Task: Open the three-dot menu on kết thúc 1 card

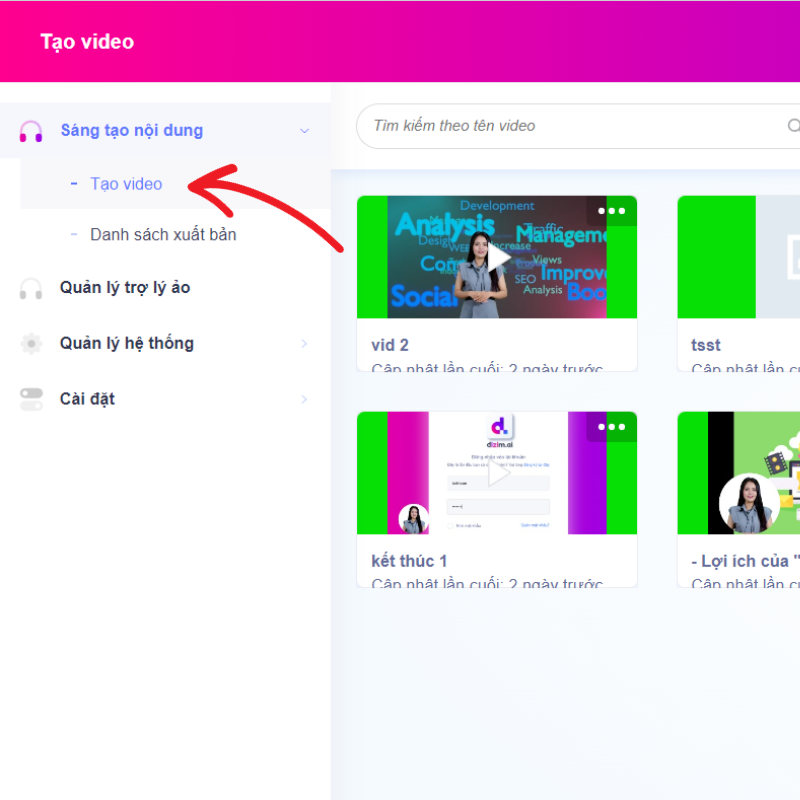Action: point(611,427)
